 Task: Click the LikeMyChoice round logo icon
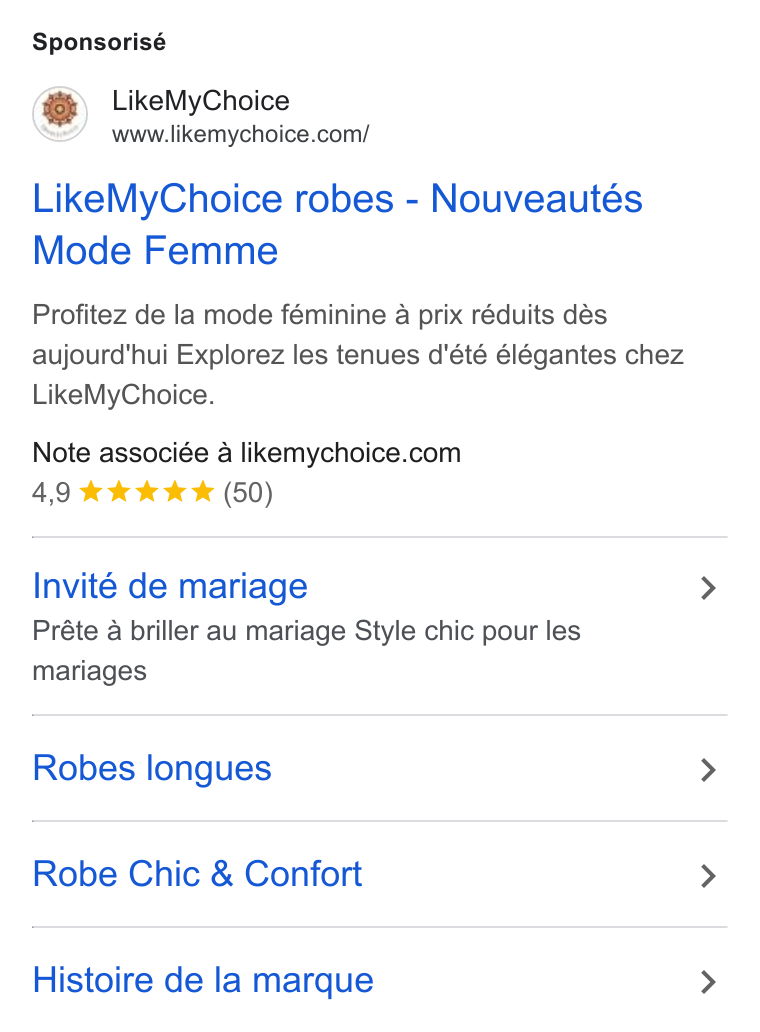tap(60, 114)
